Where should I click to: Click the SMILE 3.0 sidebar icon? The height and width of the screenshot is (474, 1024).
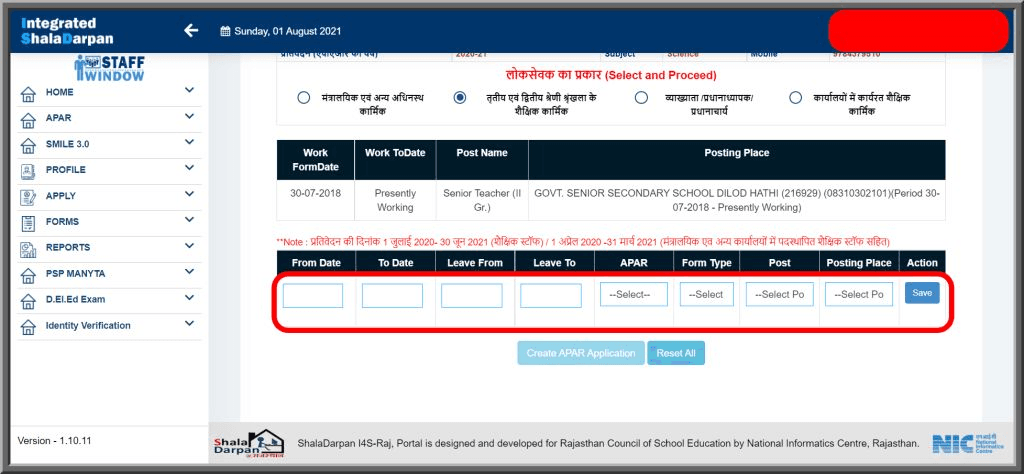point(28,145)
